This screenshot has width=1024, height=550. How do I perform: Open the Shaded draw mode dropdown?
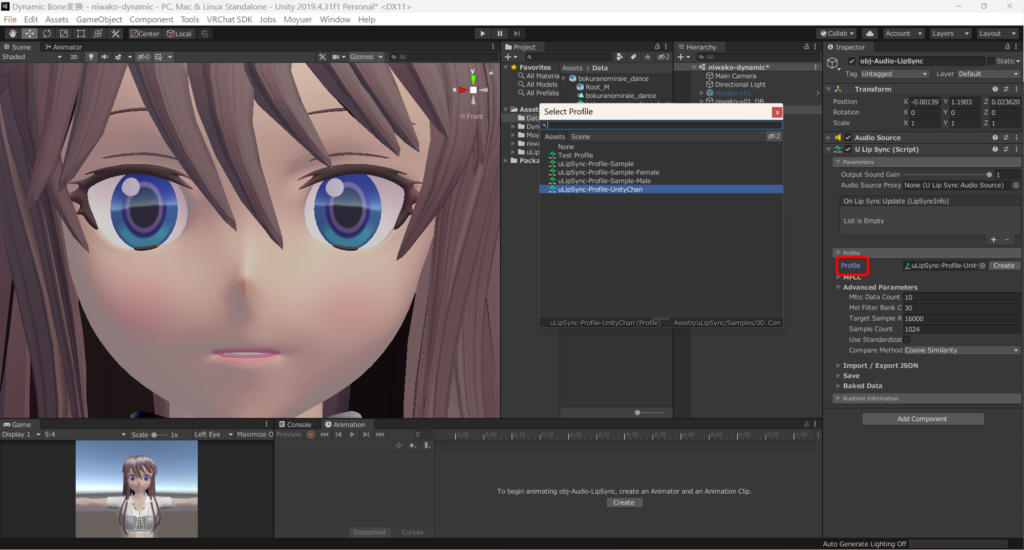(32, 57)
